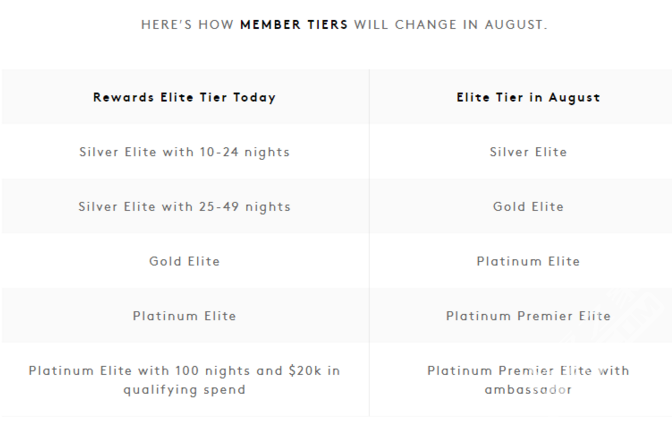Click the Platinum Elite cell in Today column
The height and width of the screenshot is (427, 672).
(x=185, y=316)
